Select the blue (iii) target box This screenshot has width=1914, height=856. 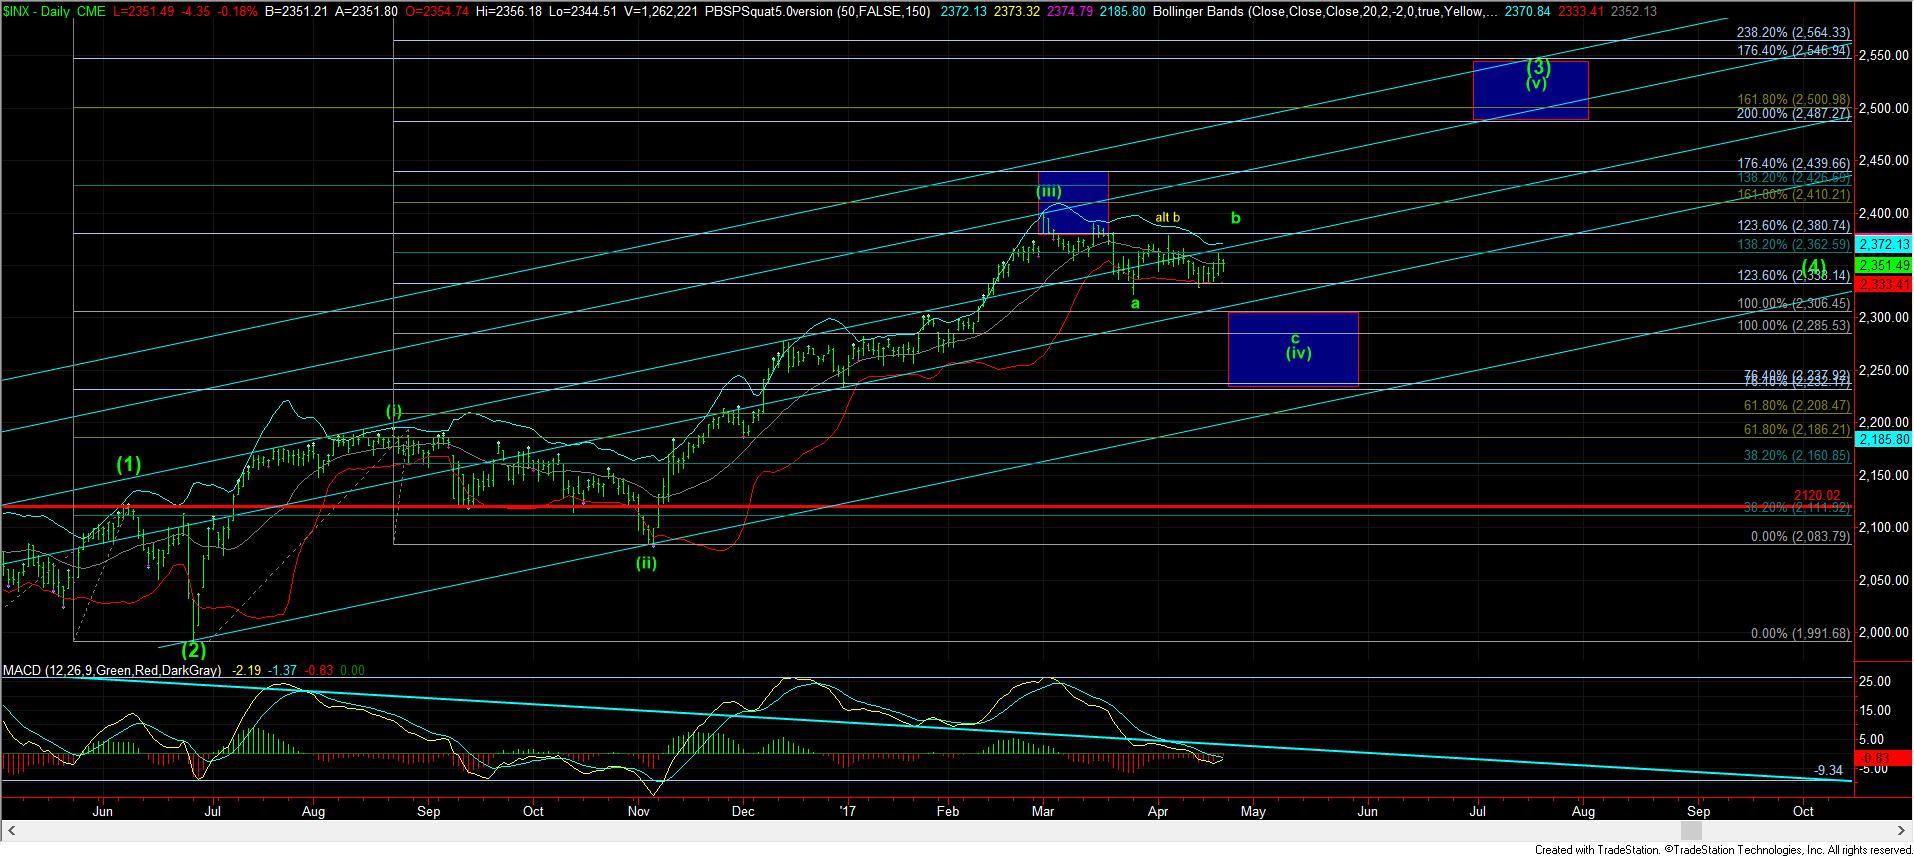point(1073,203)
